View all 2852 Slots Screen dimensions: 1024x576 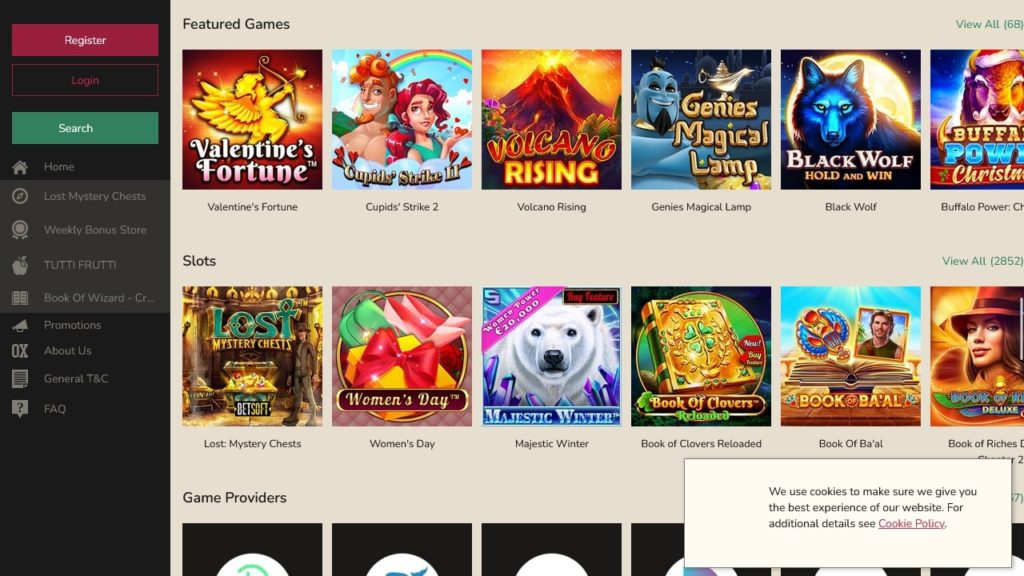(982, 261)
